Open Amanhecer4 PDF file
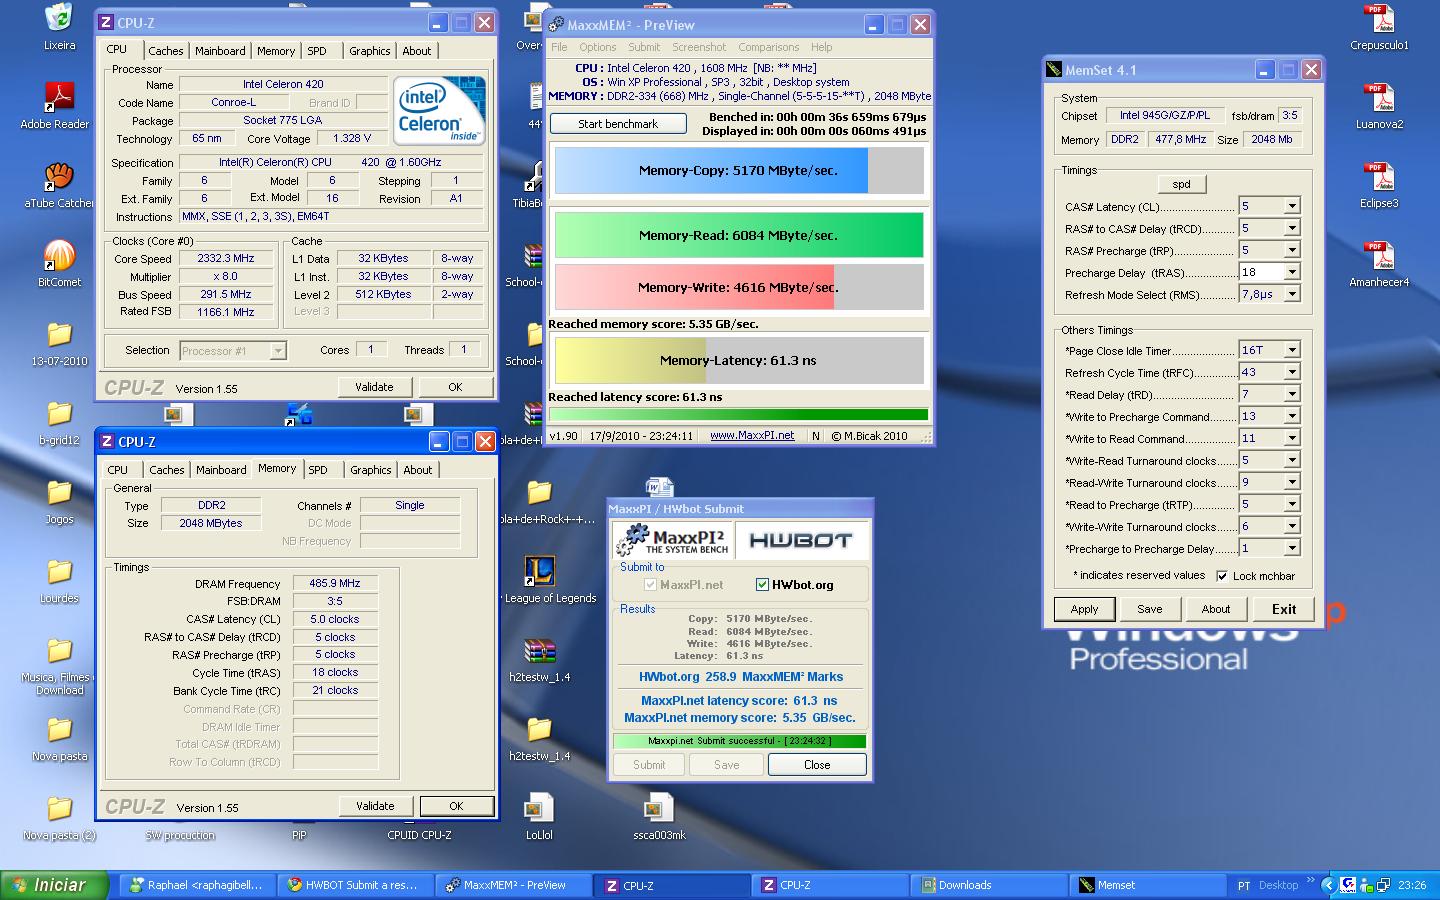 [1379, 264]
